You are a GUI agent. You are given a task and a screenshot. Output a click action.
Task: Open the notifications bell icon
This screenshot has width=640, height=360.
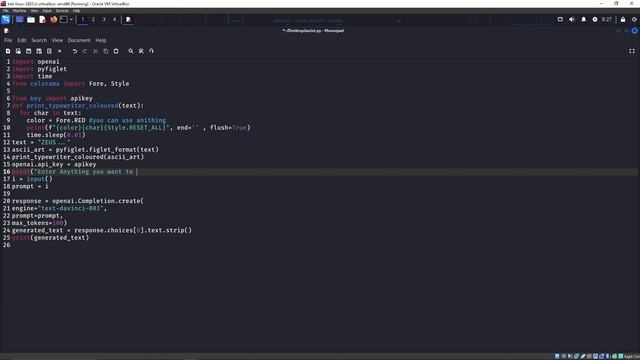click(584, 19)
